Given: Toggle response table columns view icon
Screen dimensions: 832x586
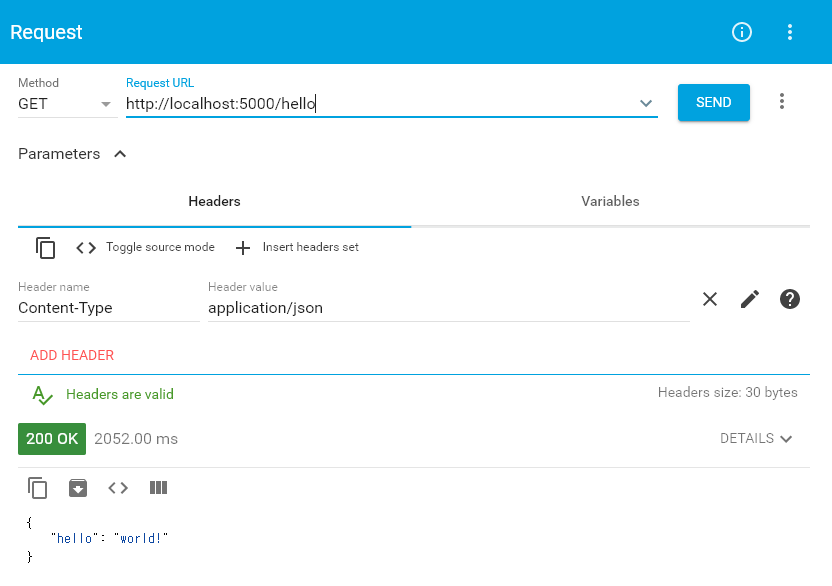Looking at the screenshot, I should click(x=158, y=488).
